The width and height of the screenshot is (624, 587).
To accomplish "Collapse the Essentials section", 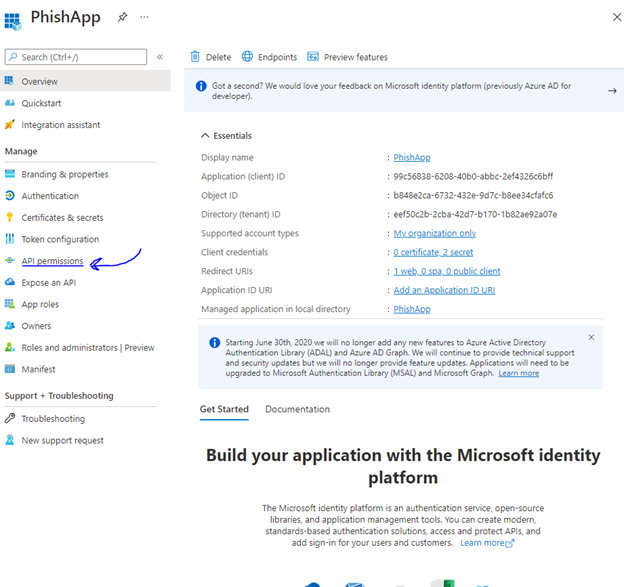I will click(x=206, y=135).
